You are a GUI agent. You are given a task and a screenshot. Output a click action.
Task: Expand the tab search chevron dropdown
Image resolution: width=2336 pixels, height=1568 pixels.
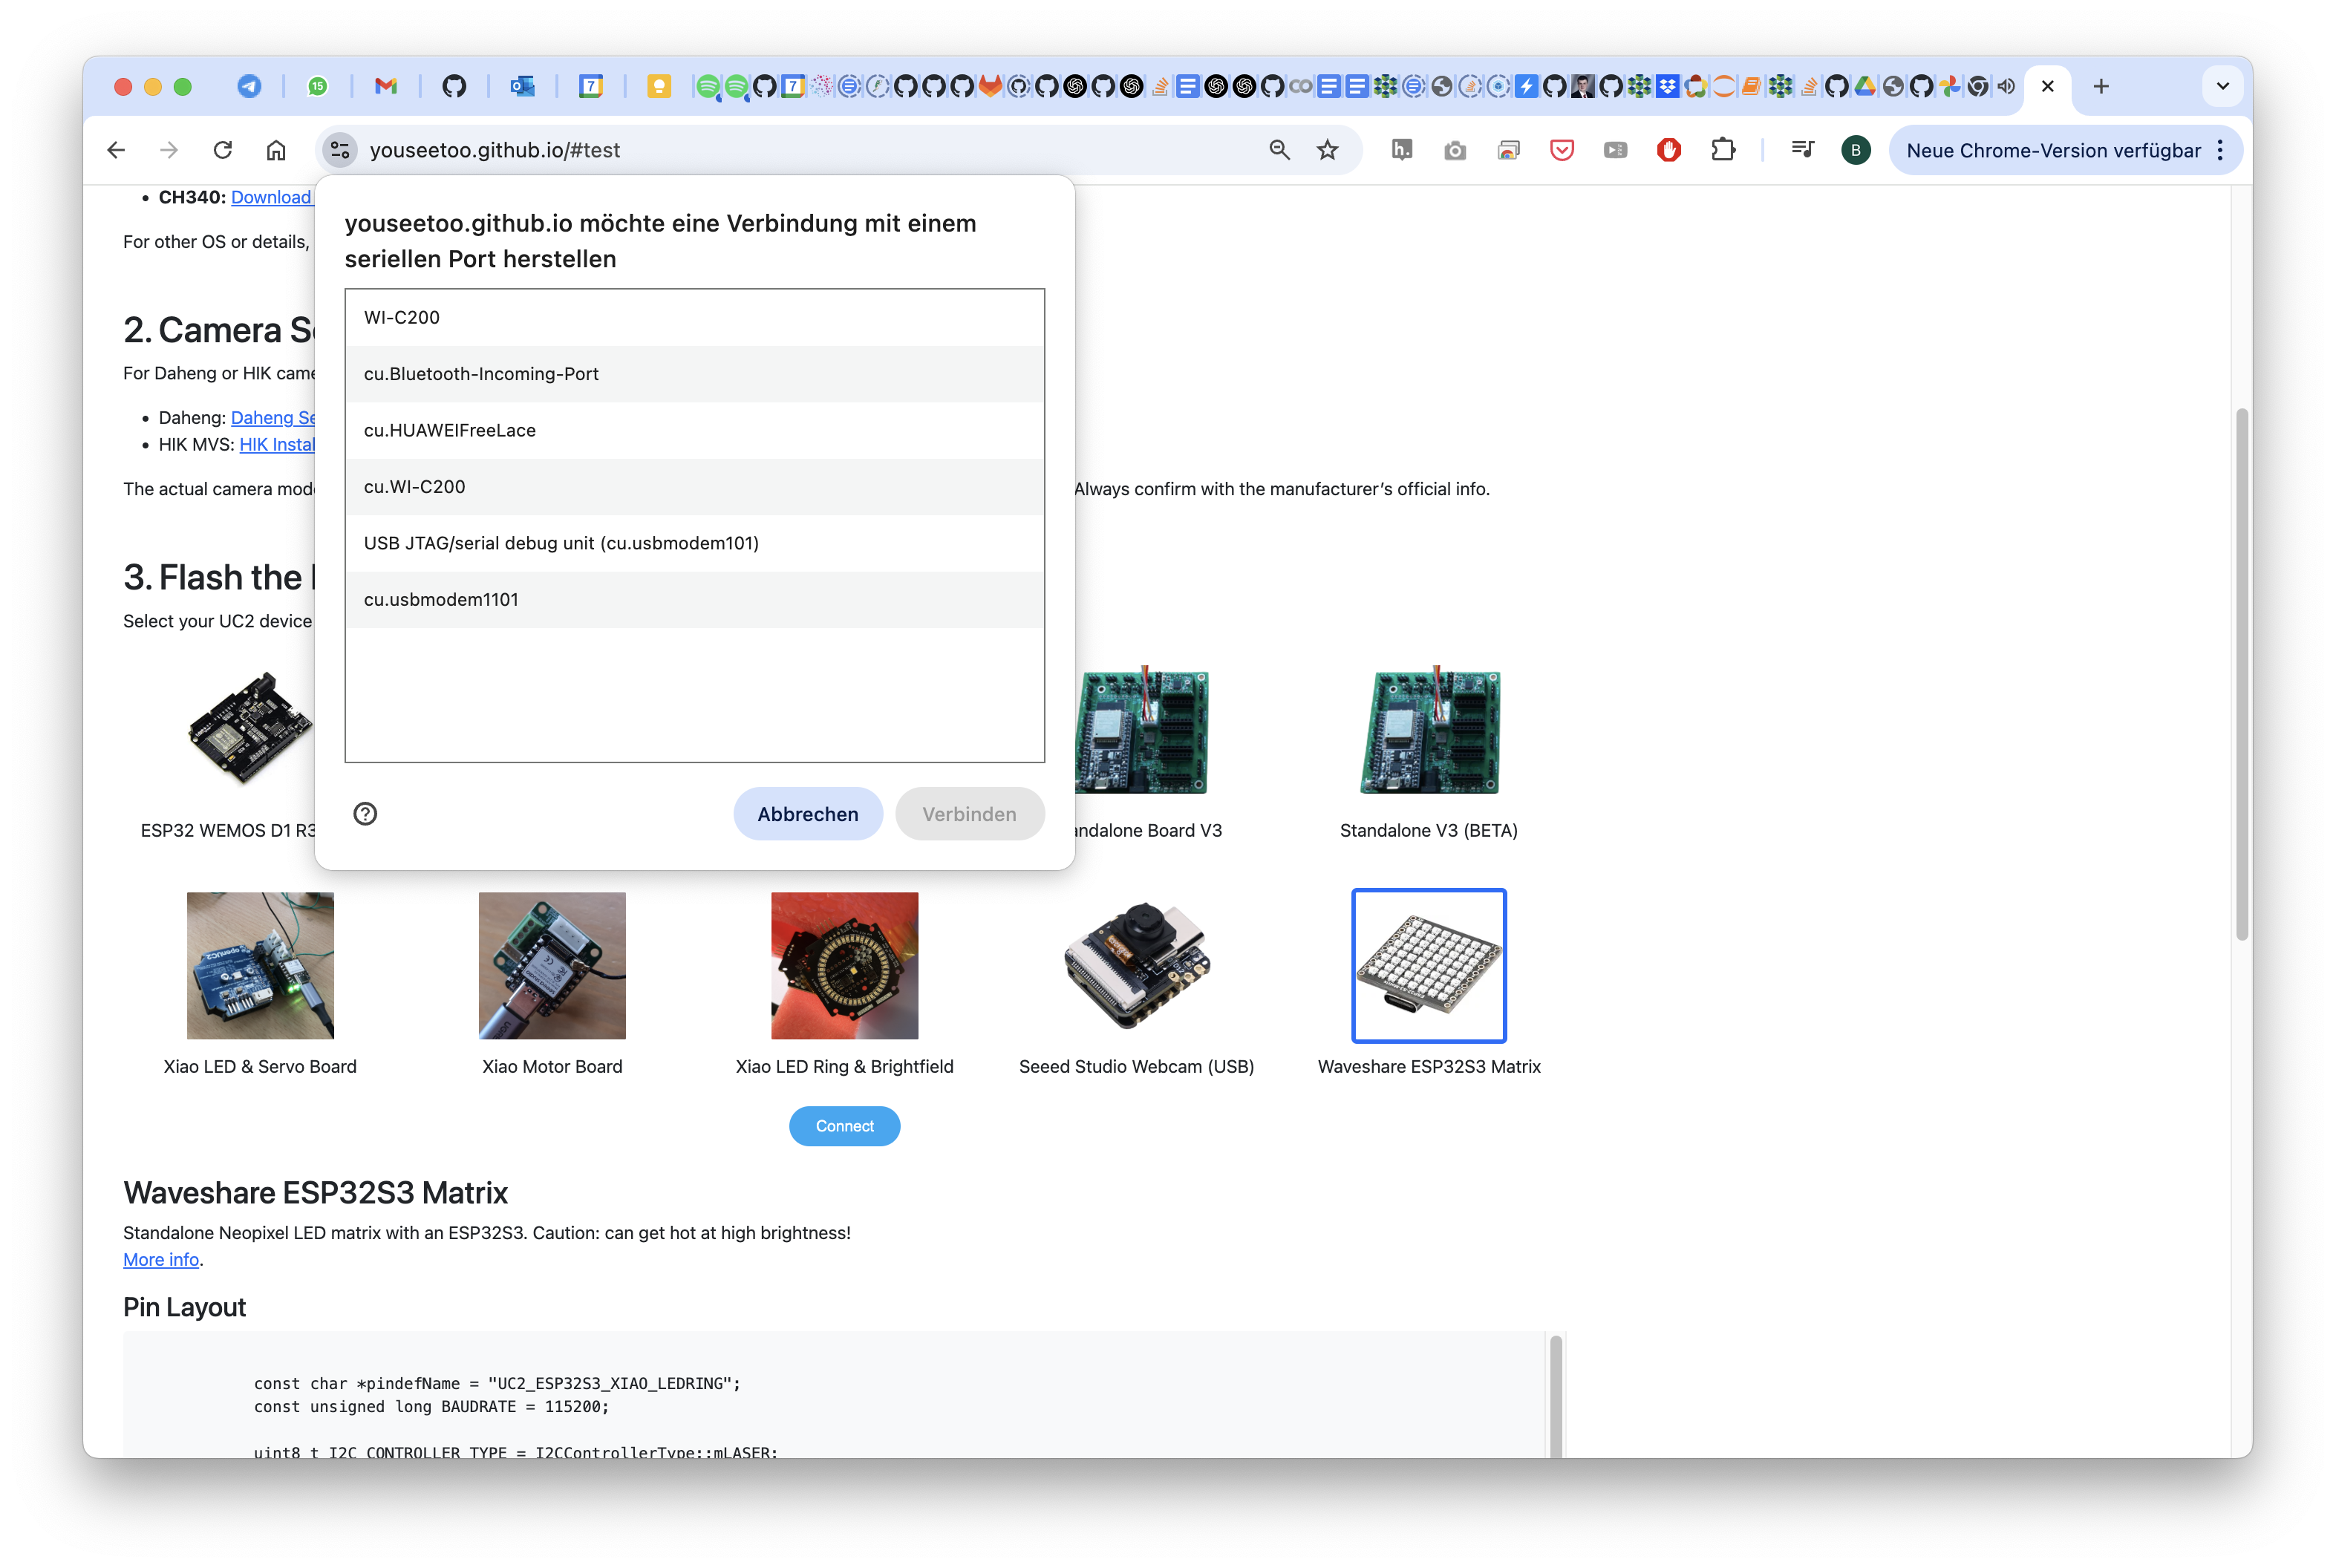pyautogui.click(x=2222, y=86)
